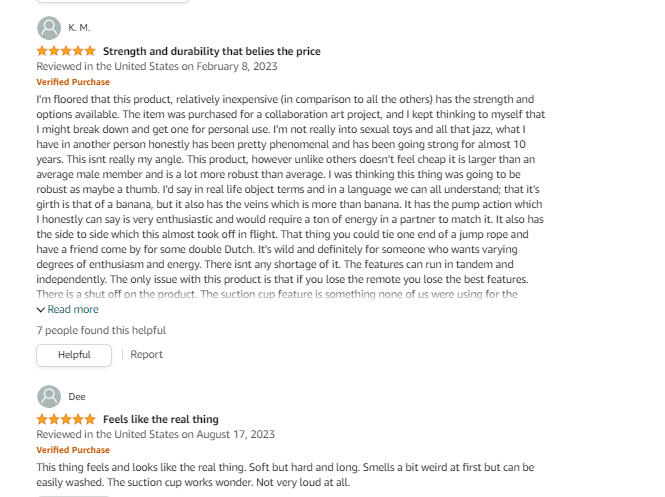Open the 'Strength and durability' review title
The height and width of the screenshot is (497, 665).
212,51
